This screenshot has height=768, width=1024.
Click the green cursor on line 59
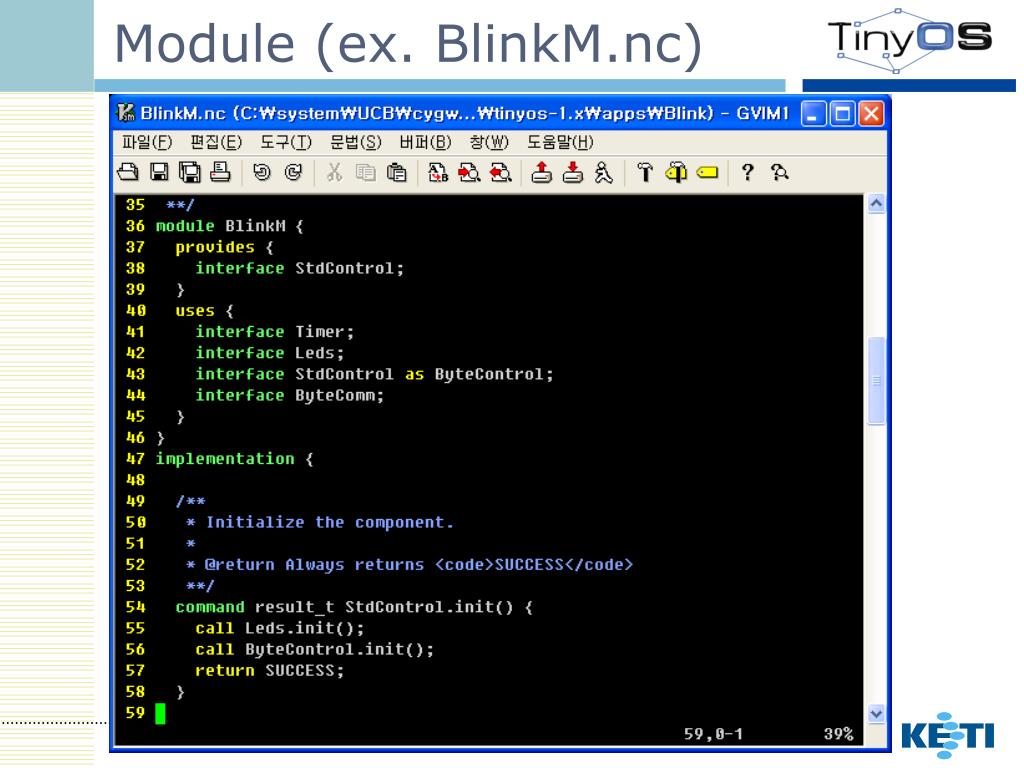pyautogui.click(x=161, y=713)
